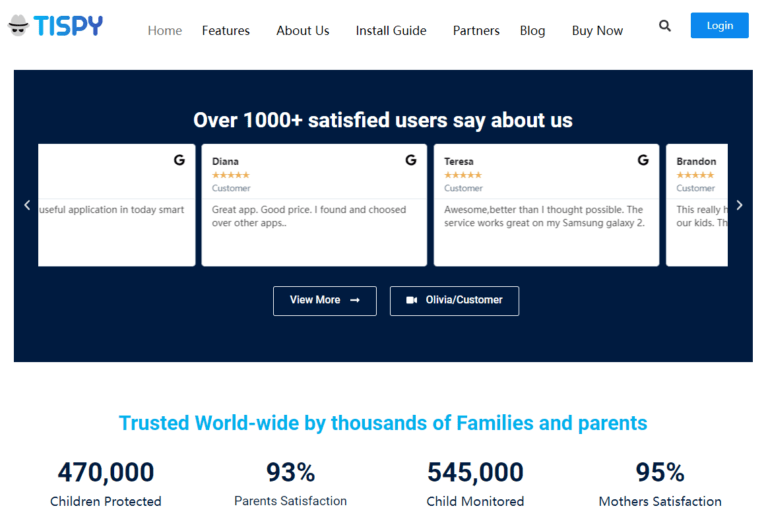Click the View More button
The height and width of the screenshot is (525, 768).
point(324,300)
